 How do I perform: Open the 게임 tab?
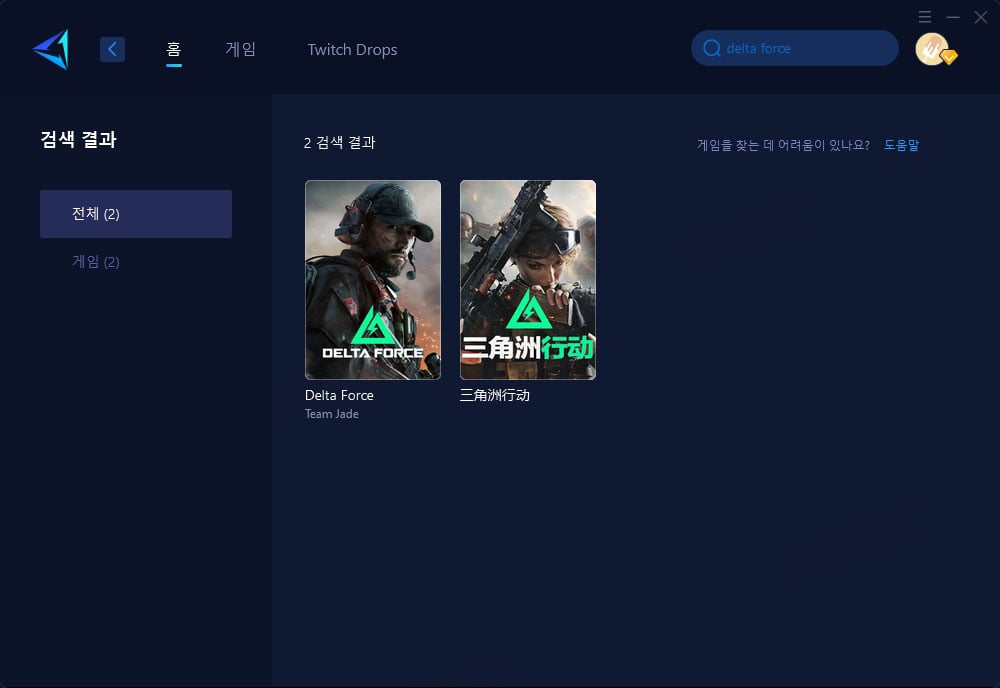coord(240,49)
